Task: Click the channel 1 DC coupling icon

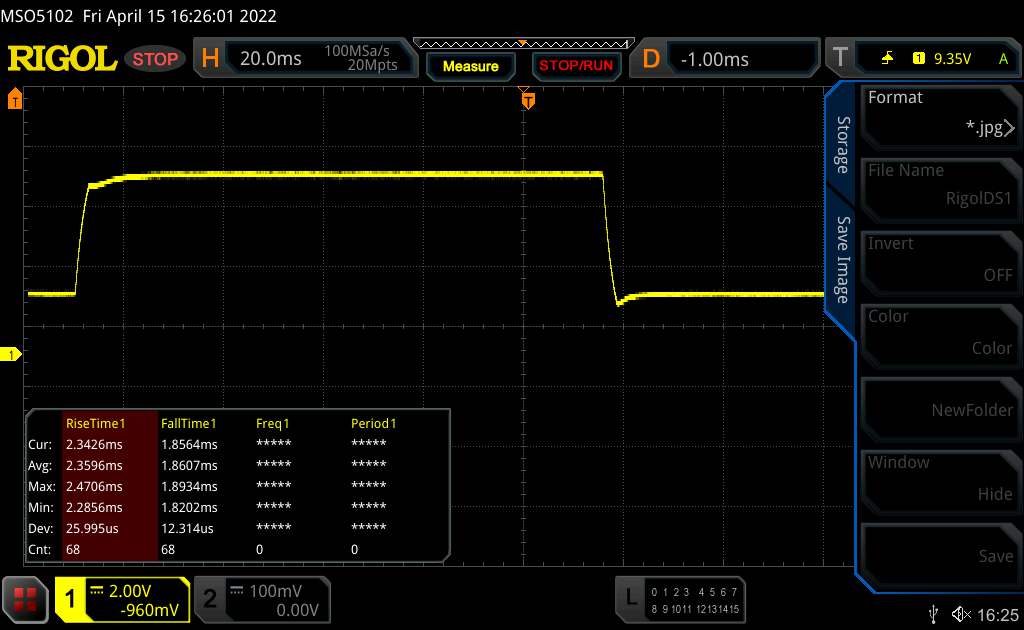Action: [97, 590]
